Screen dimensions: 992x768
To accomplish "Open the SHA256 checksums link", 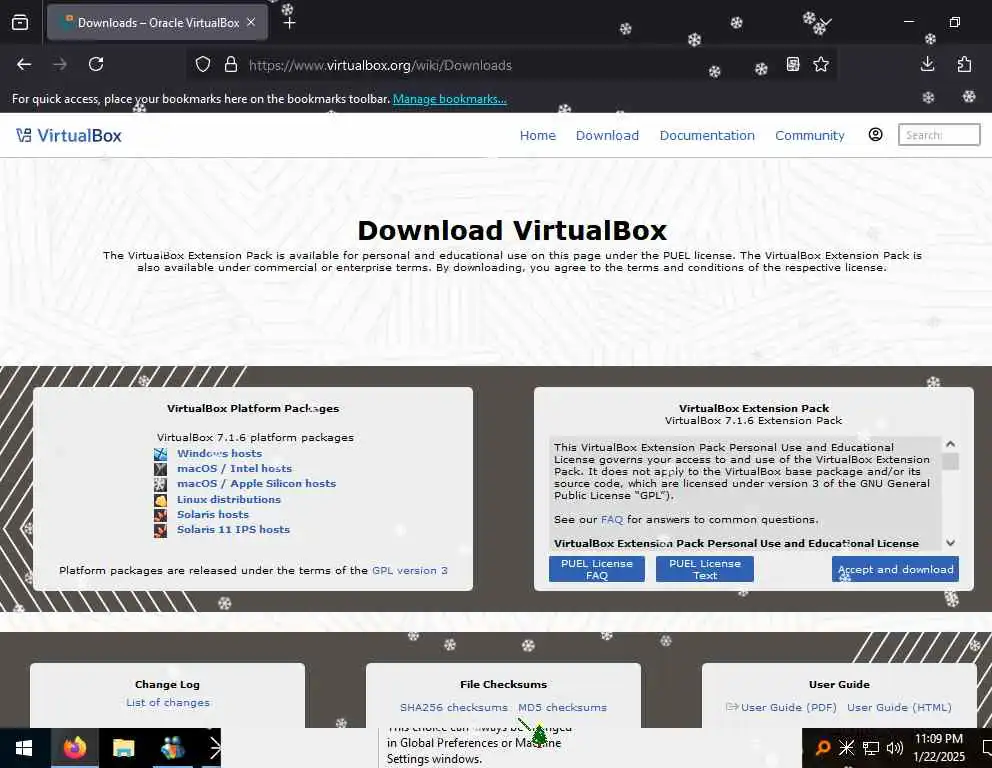I will 454,707.
